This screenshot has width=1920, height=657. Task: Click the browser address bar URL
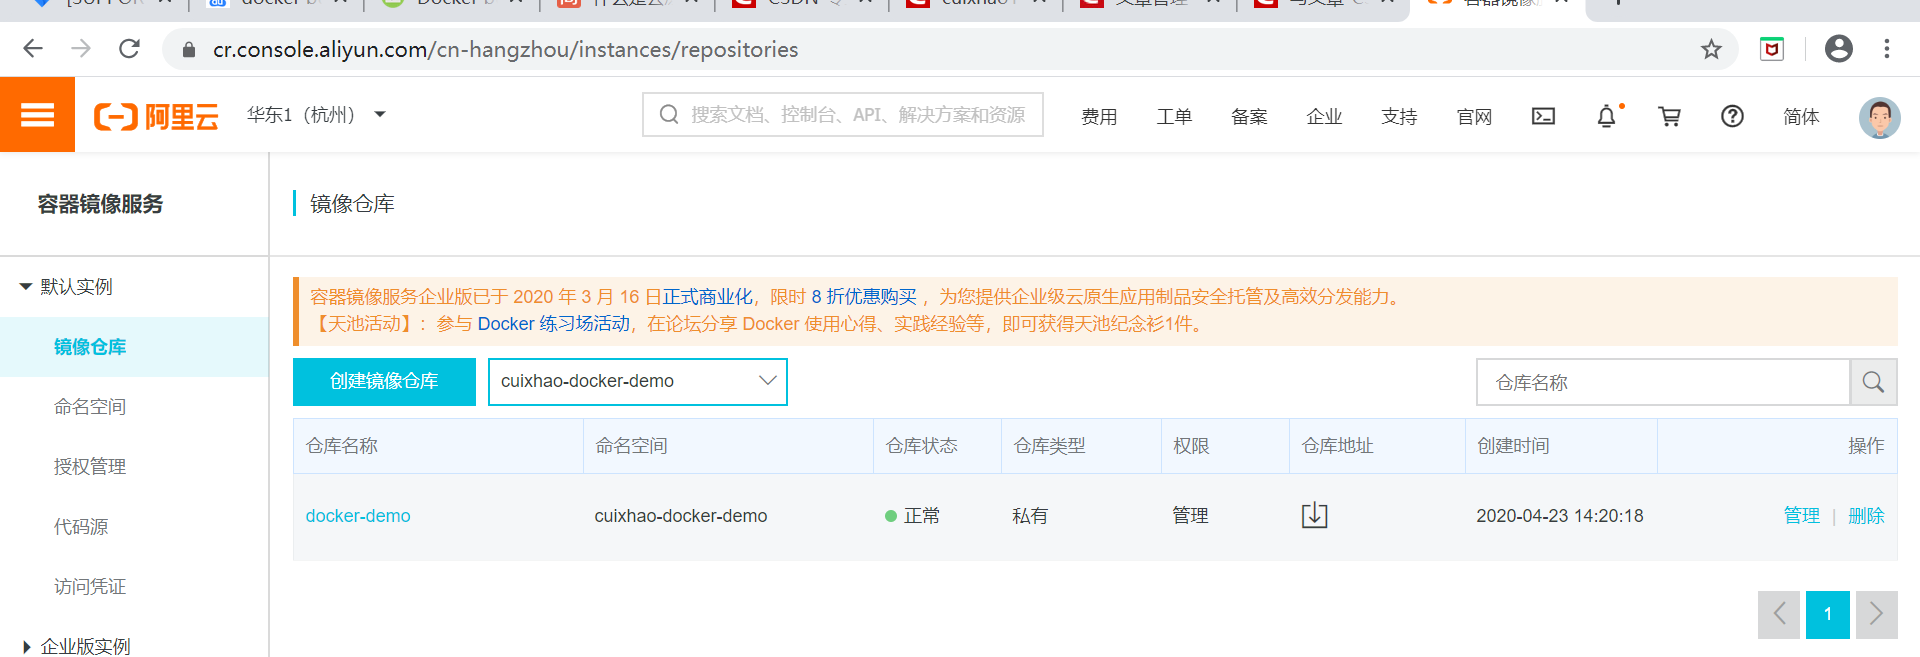coord(505,49)
